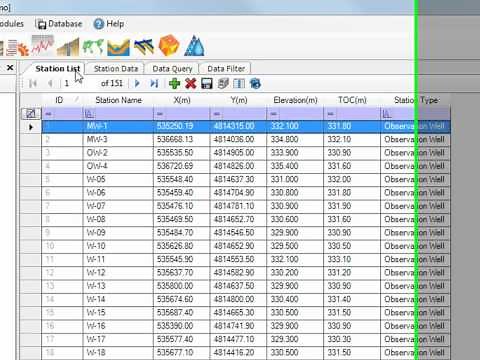Open filter operator under Y(m) column
Screen dimensions: 480x360
pyautogui.click(x=217, y=114)
